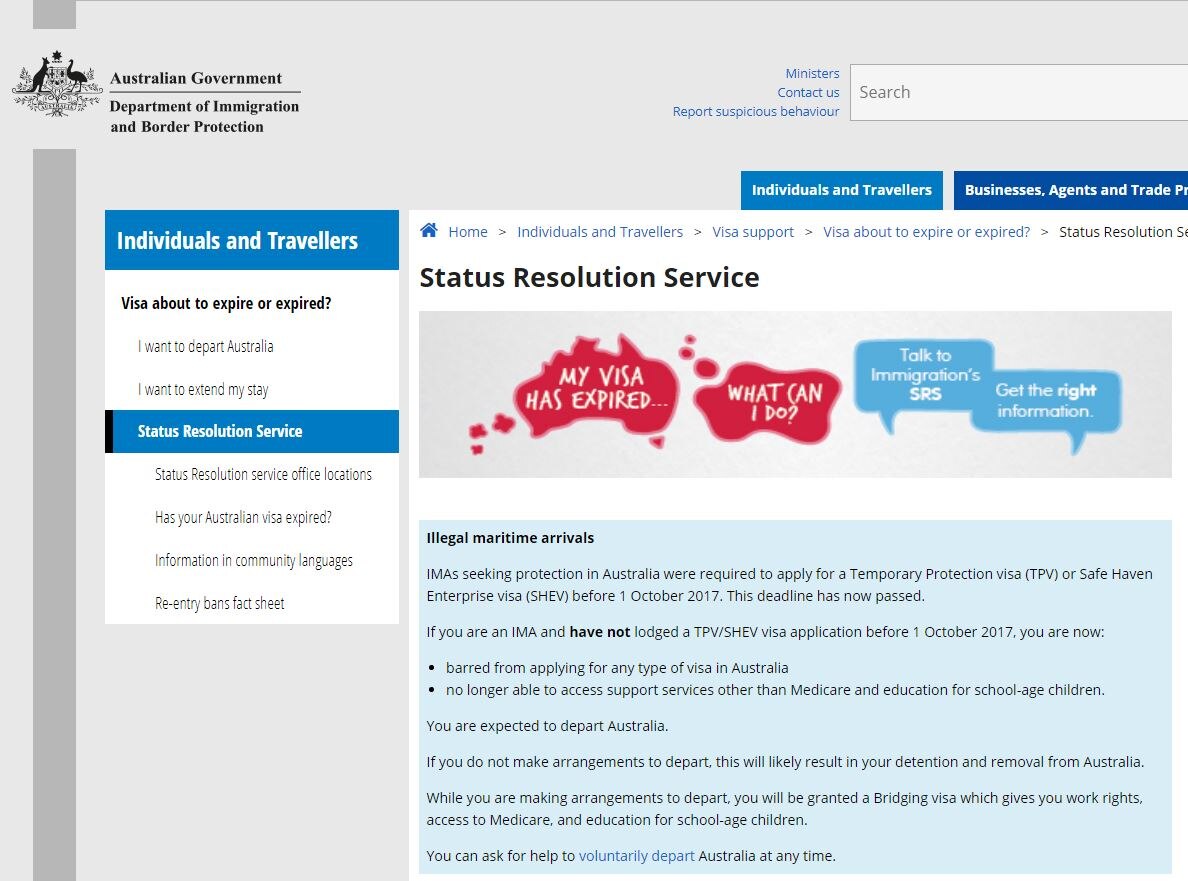The image size is (1188, 881).
Task: Open the Individuals and Travellers tab
Action: click(841, 190)
